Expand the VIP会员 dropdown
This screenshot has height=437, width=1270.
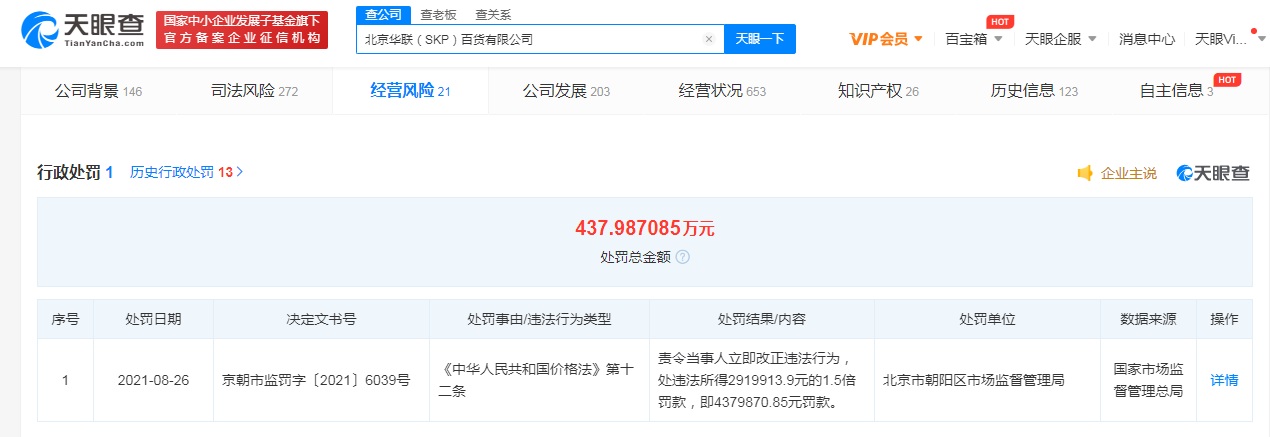[886, 39]
